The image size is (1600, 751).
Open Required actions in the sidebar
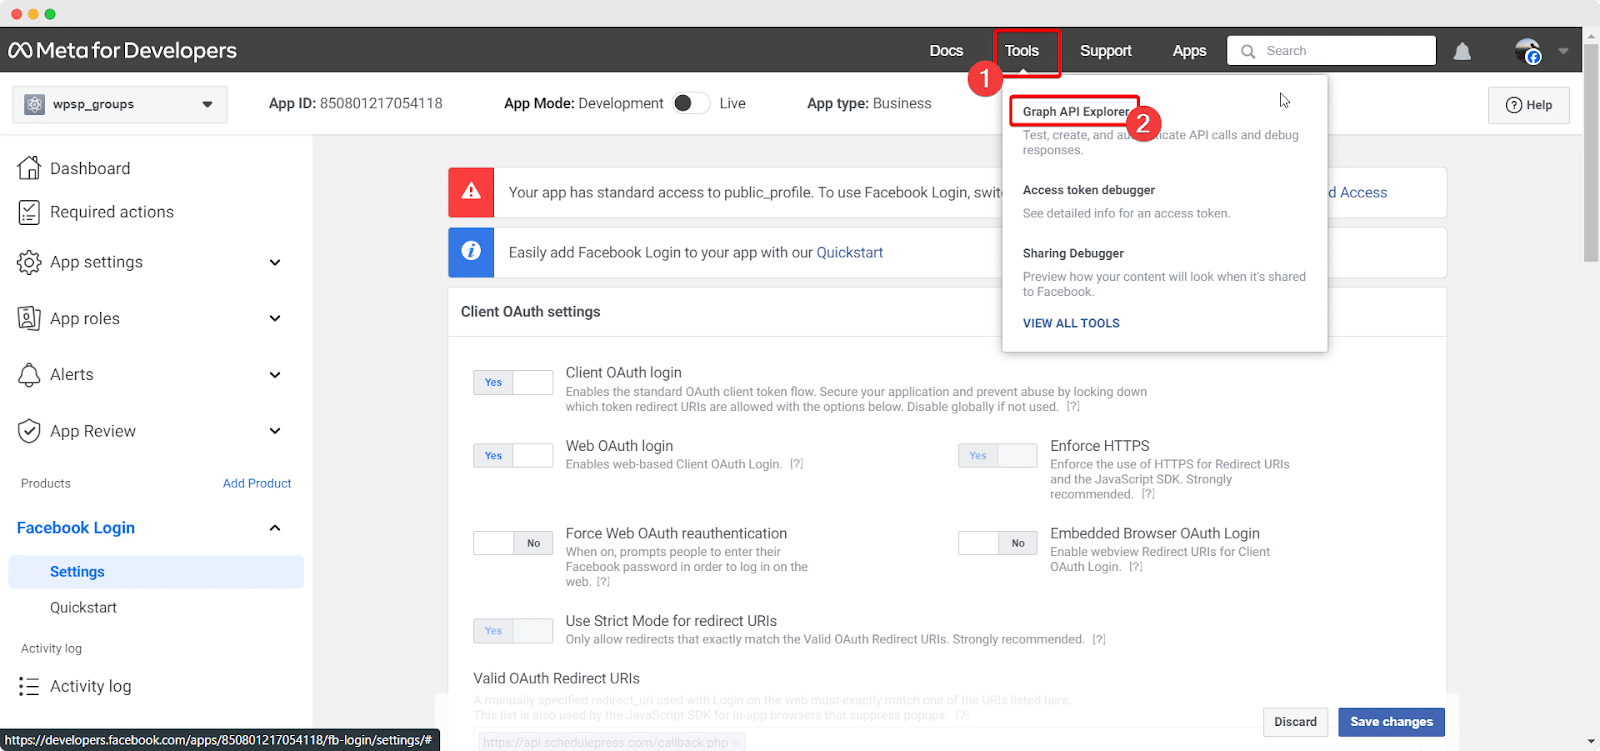pos(112,212)
